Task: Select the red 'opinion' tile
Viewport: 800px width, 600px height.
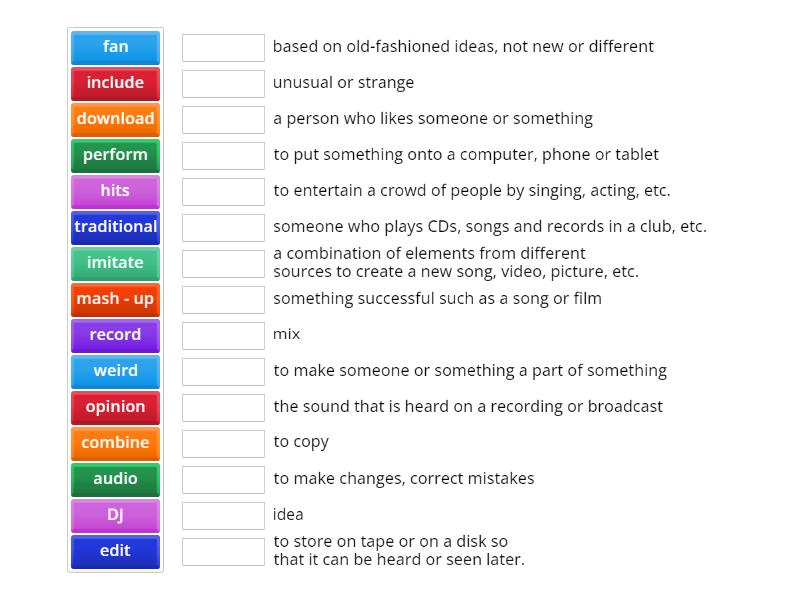Action: (x=115, y=407)
